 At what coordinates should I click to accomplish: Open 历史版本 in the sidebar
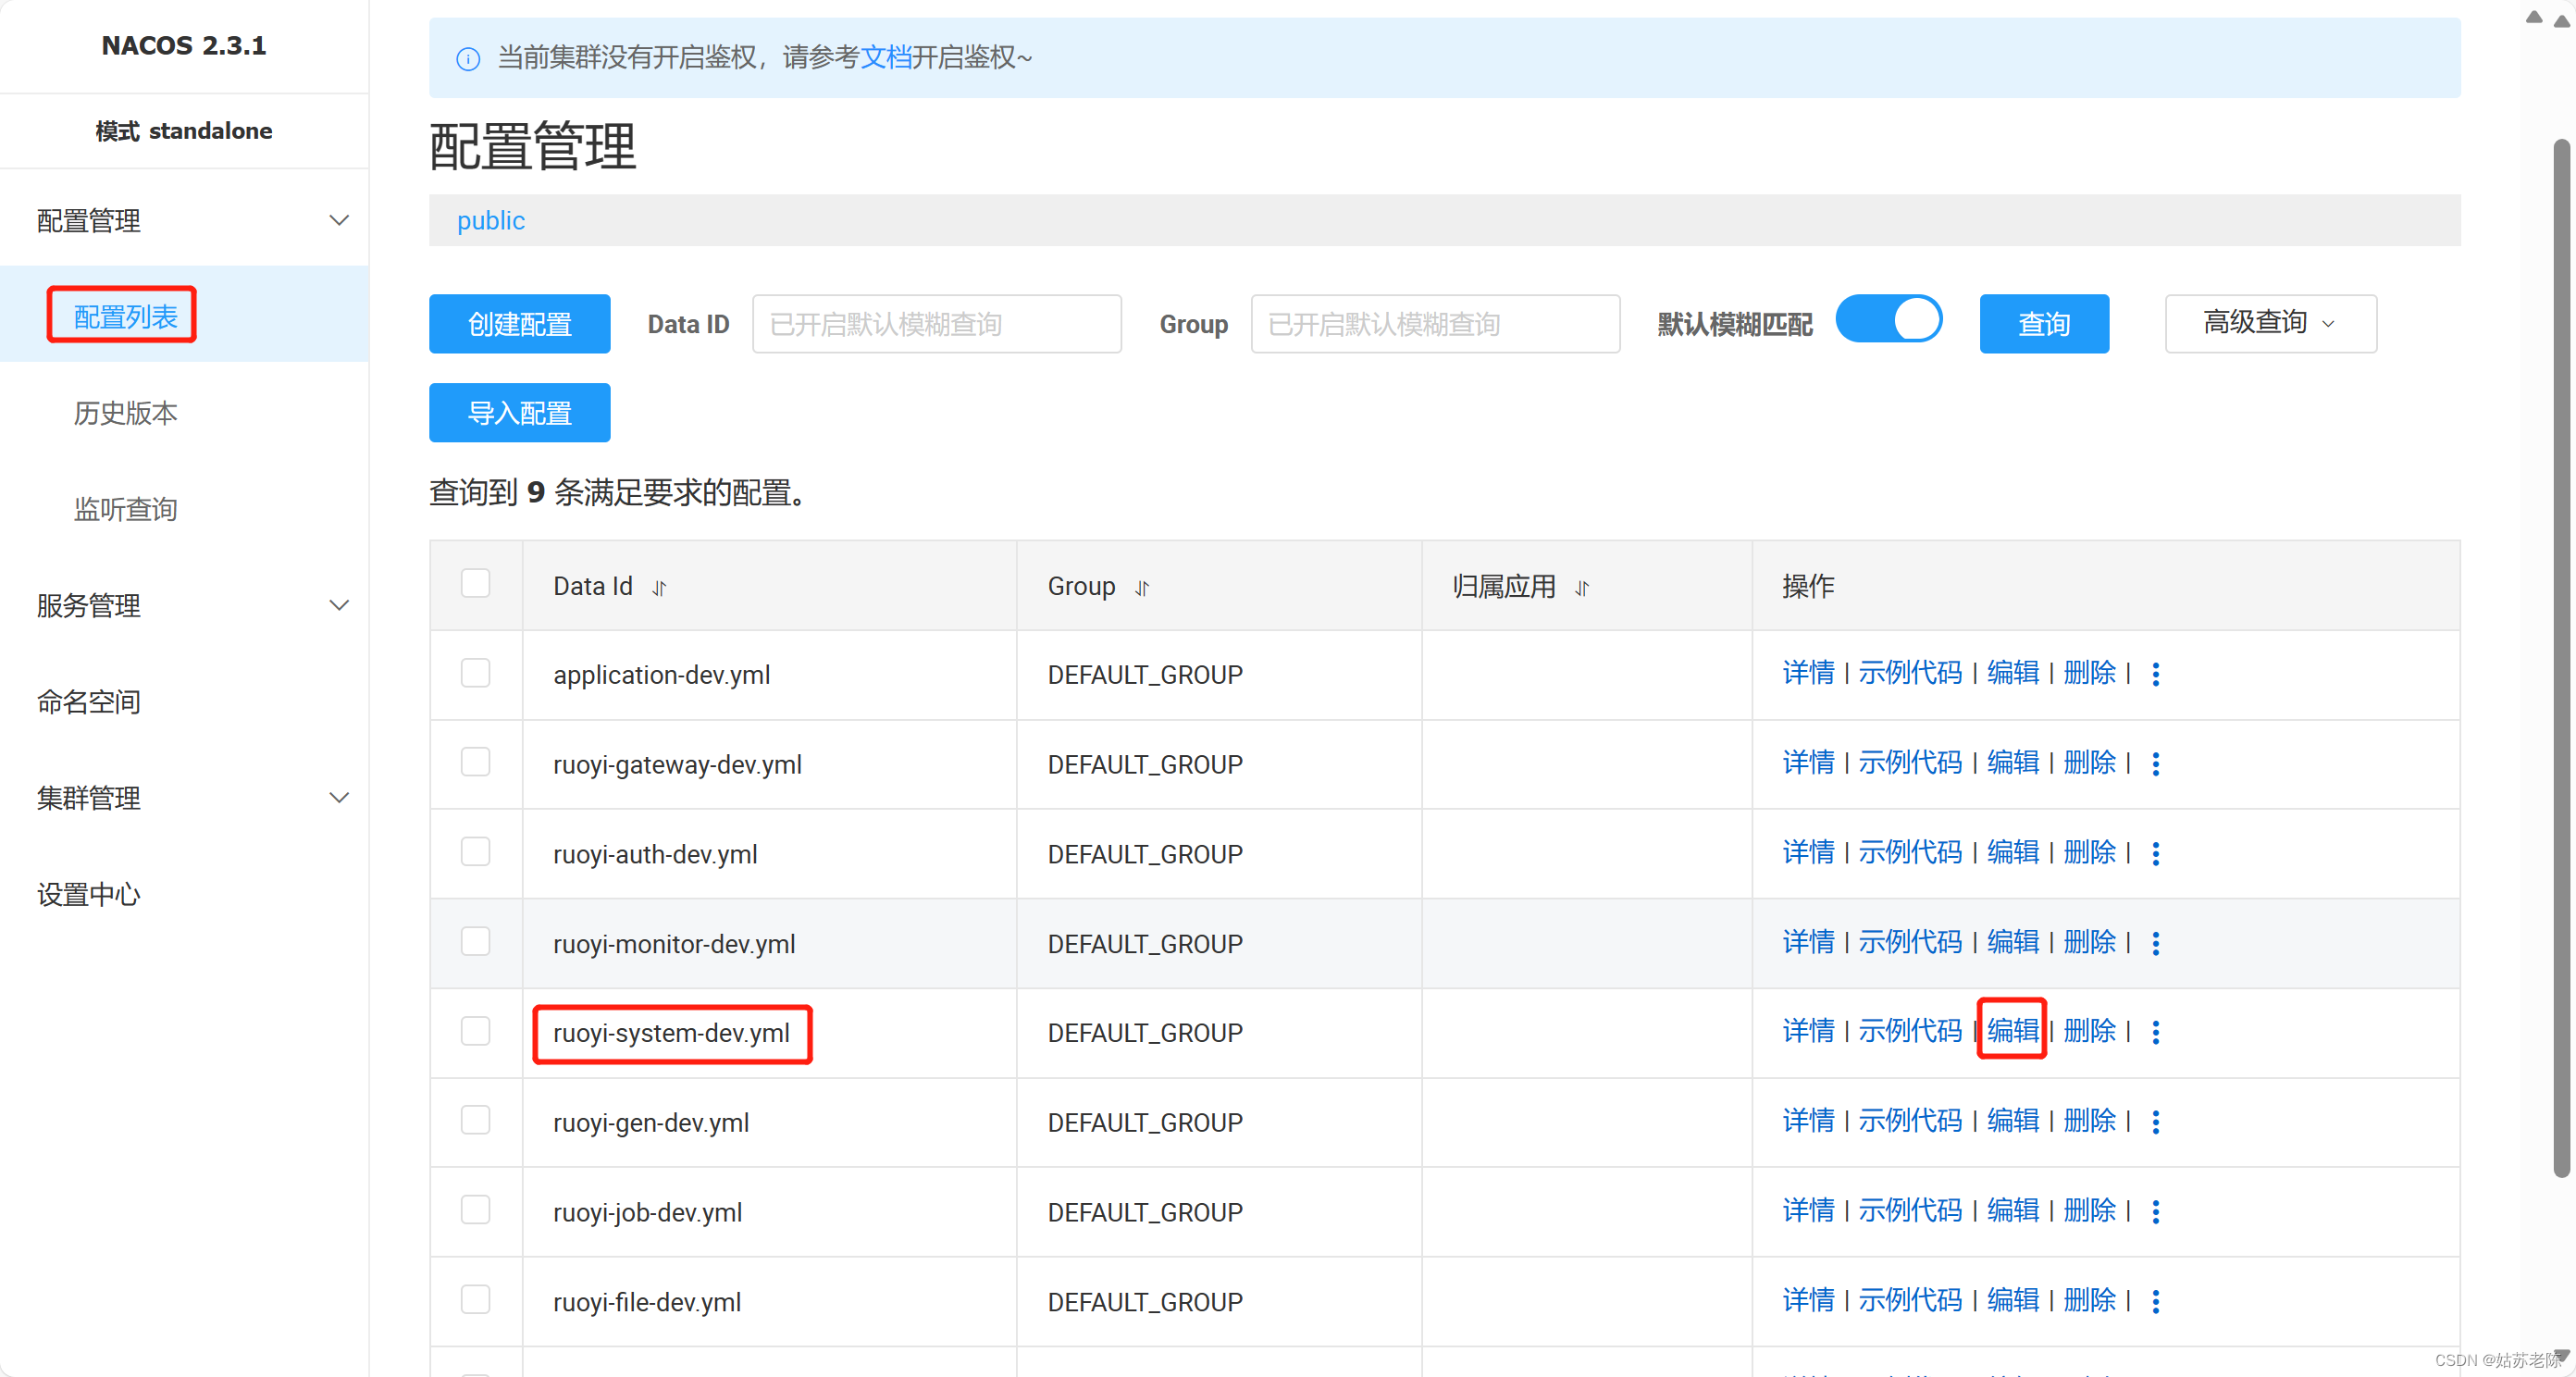(x=125, y=412)
